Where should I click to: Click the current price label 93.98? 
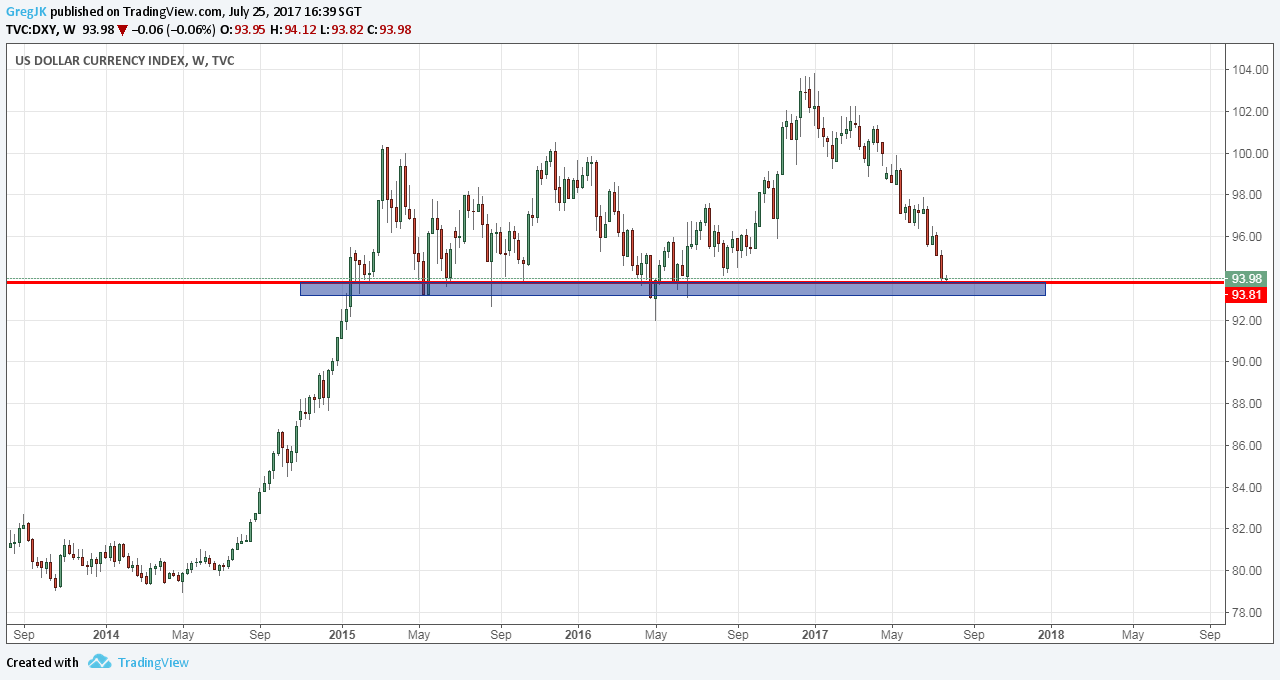click(x=1246, y=279)
